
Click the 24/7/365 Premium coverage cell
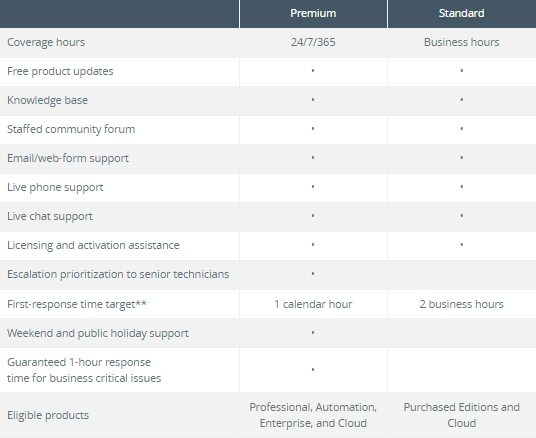pyautogui.click(x=313, y=42)
